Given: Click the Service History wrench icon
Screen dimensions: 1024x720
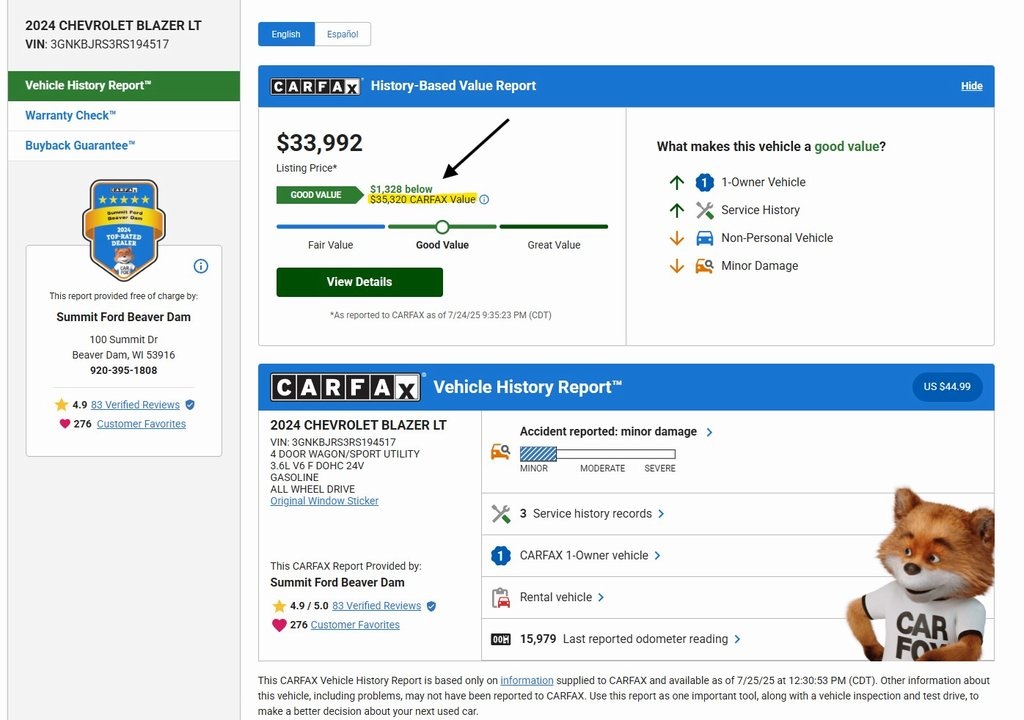Looking at the screenshot, I should click(x=704, y=210).
